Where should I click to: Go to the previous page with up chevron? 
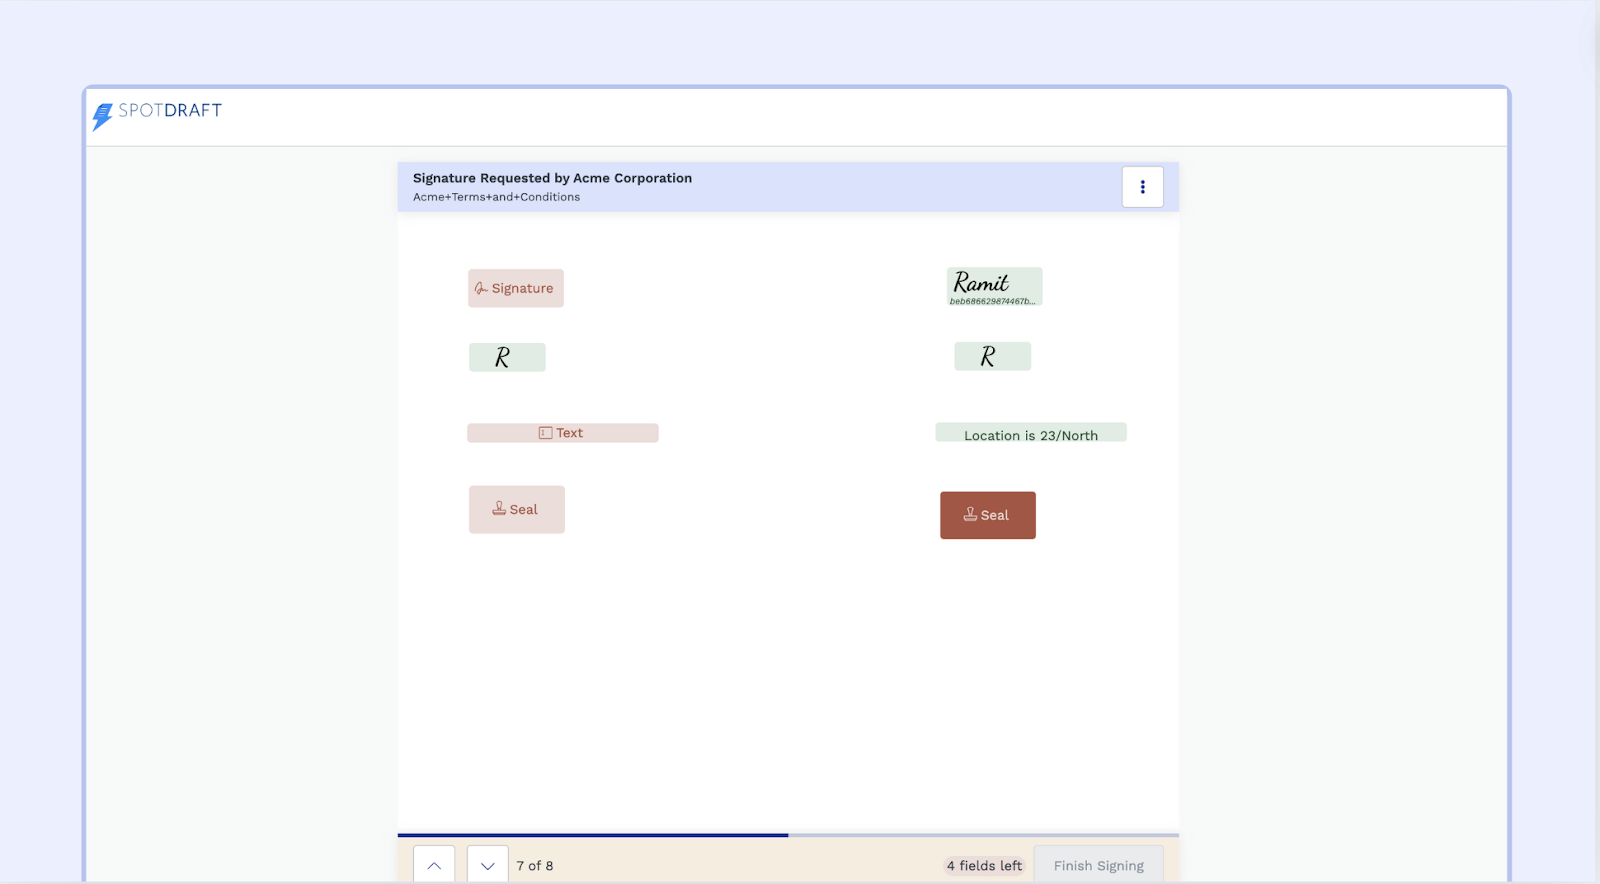434,865
